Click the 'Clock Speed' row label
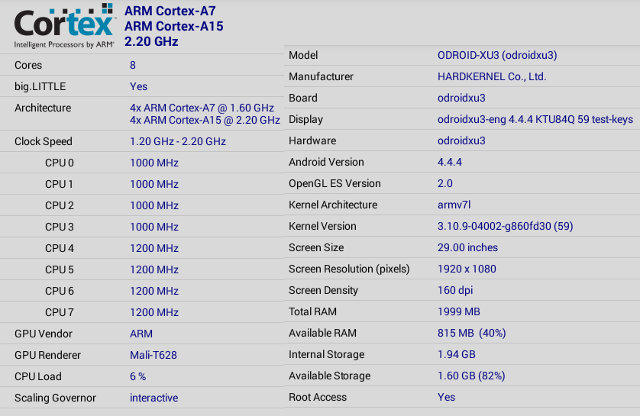640x416 pixels. 43,141
